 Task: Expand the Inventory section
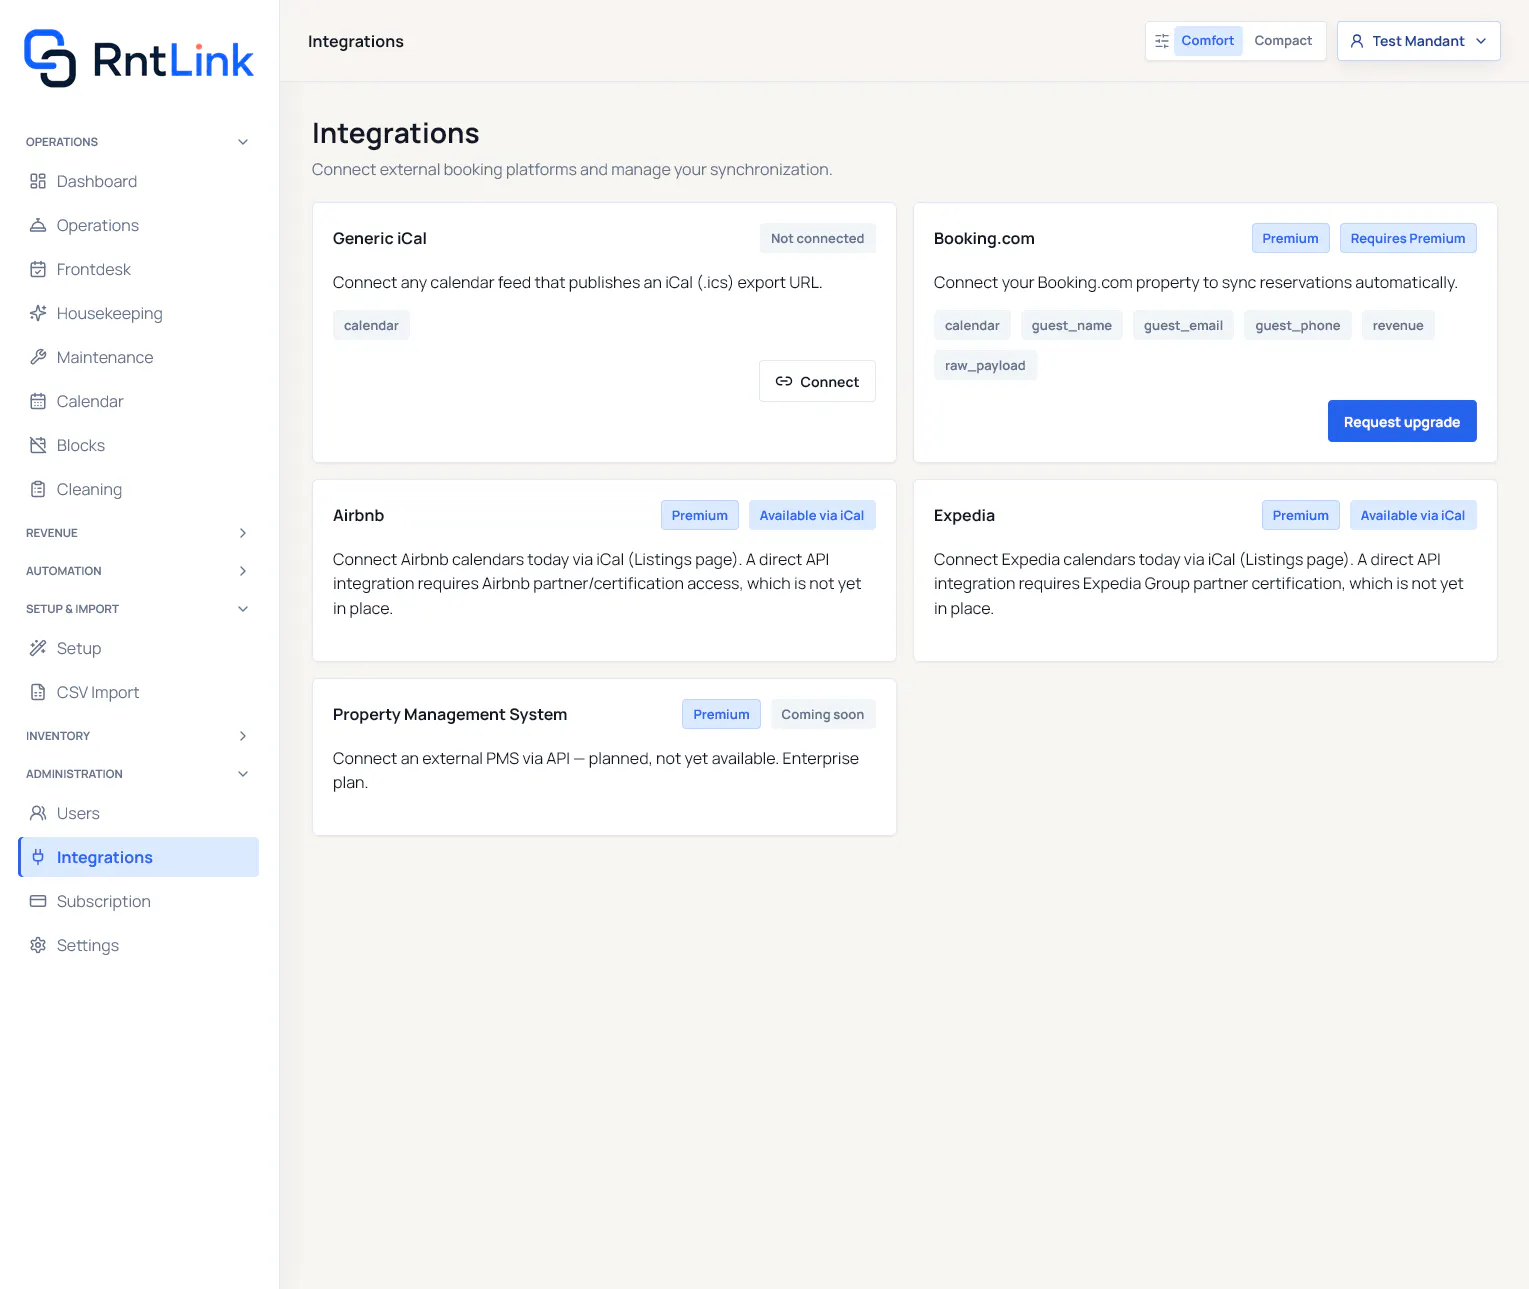tap(138, 736)
